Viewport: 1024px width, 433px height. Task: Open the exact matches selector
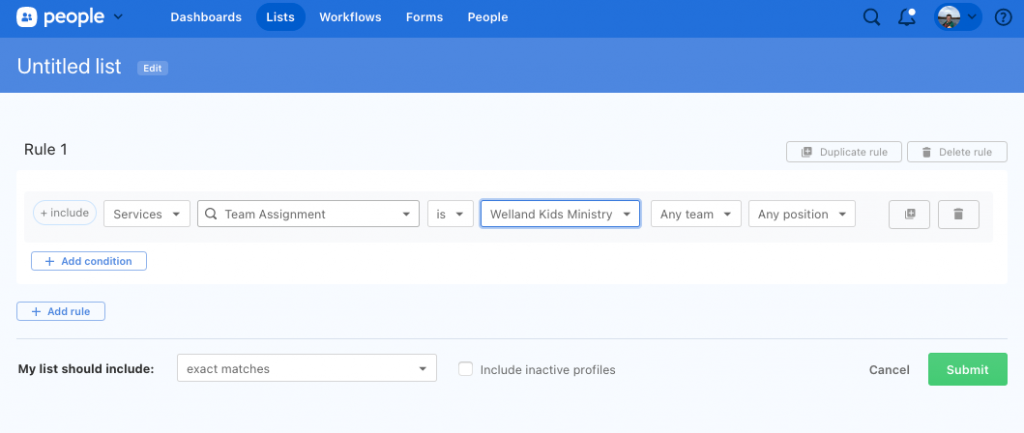306,369
